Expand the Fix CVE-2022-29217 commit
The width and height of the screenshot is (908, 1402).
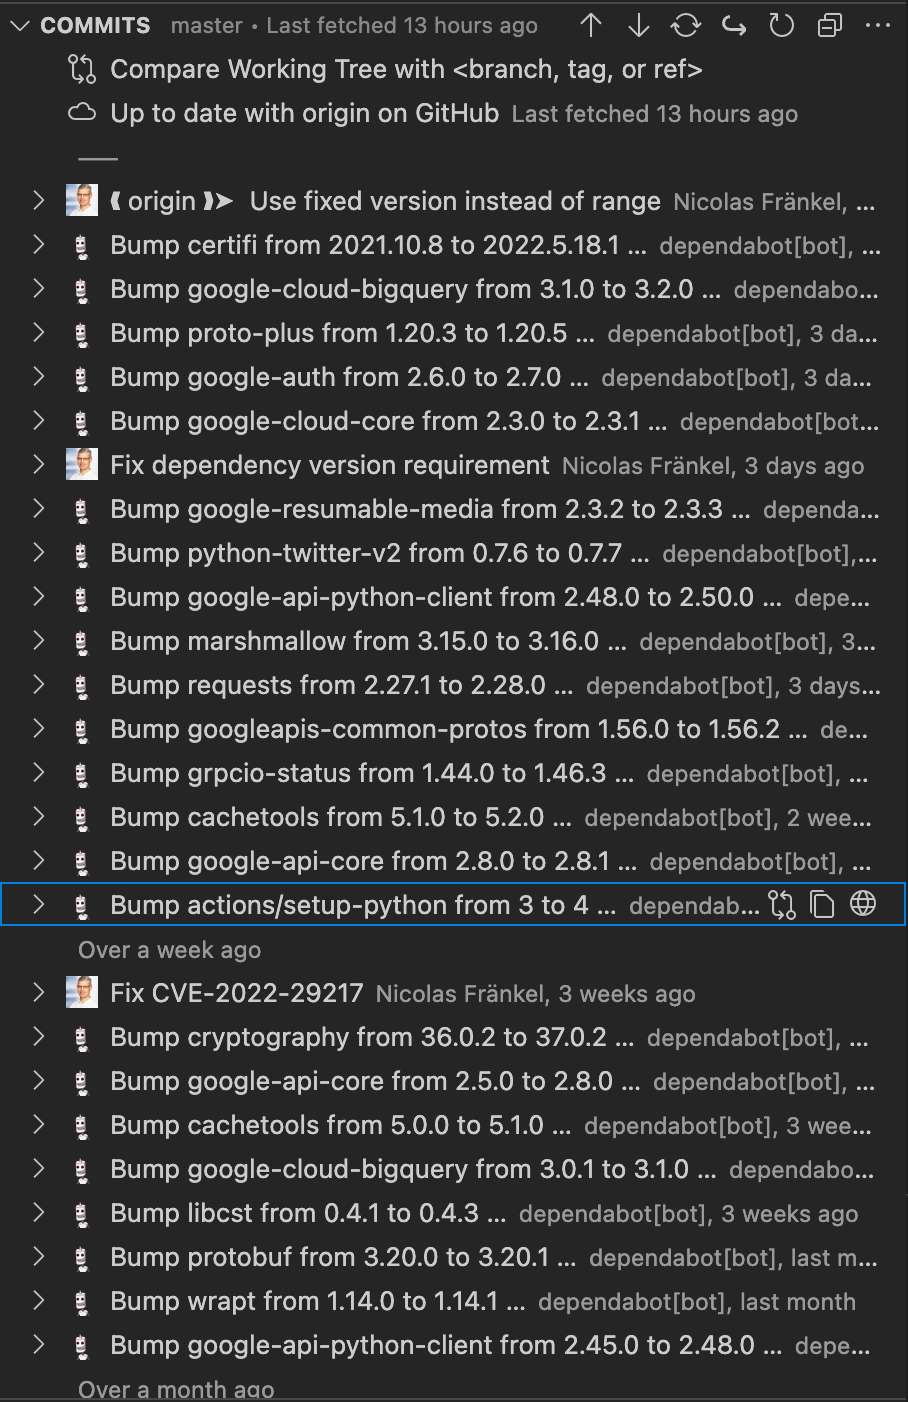39,993
